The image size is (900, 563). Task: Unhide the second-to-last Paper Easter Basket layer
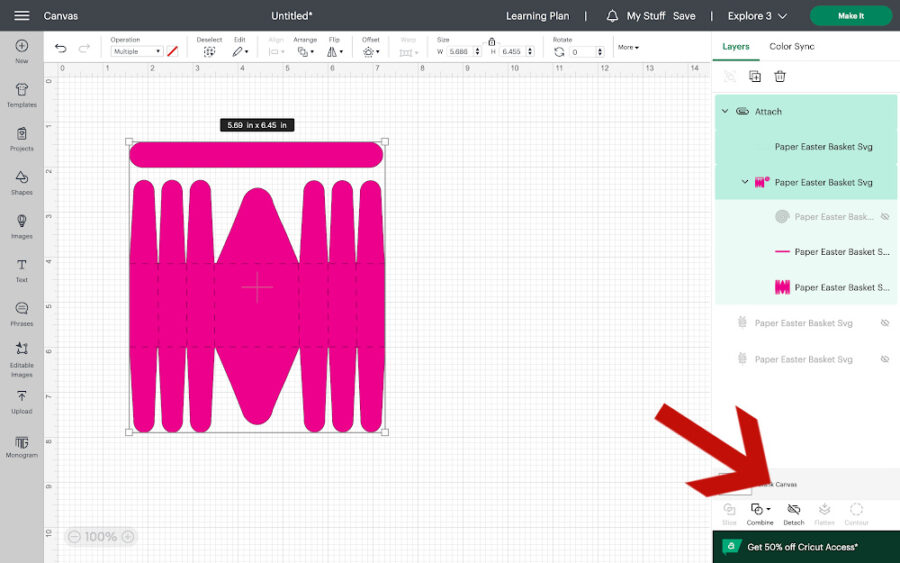(884, 323)
